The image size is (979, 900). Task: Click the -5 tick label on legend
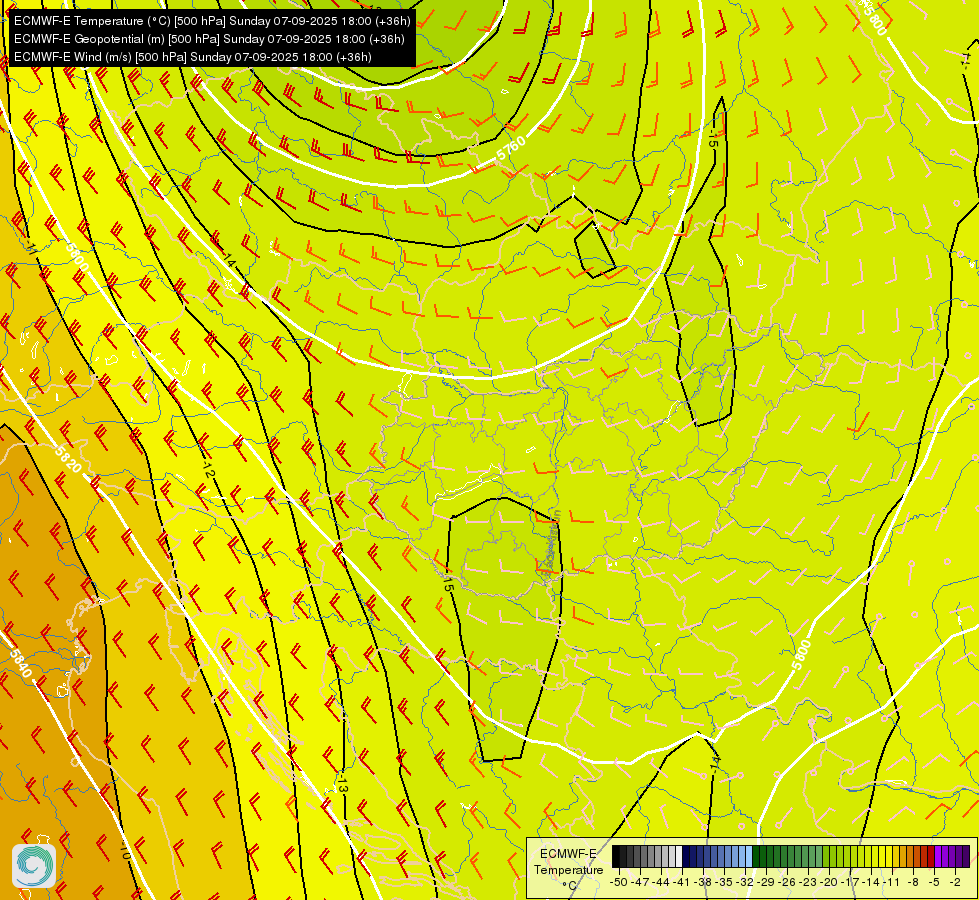(x=934, y=883)
